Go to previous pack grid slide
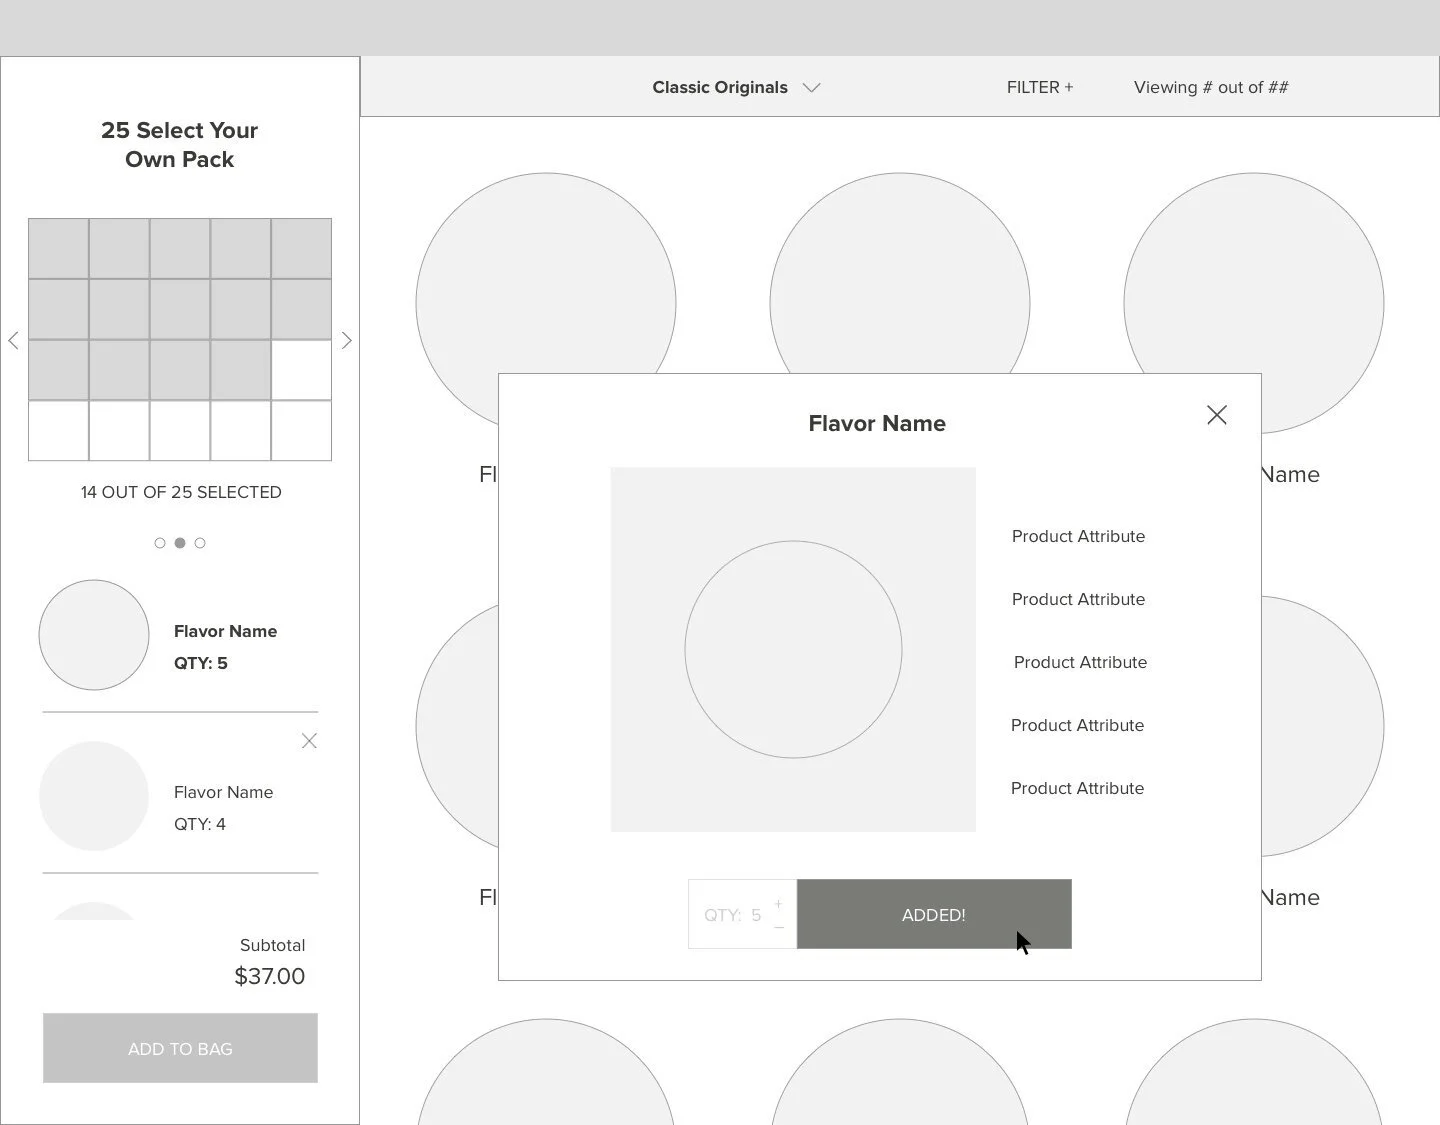Screen dimensions: 1440x1125 pos(13,340)
